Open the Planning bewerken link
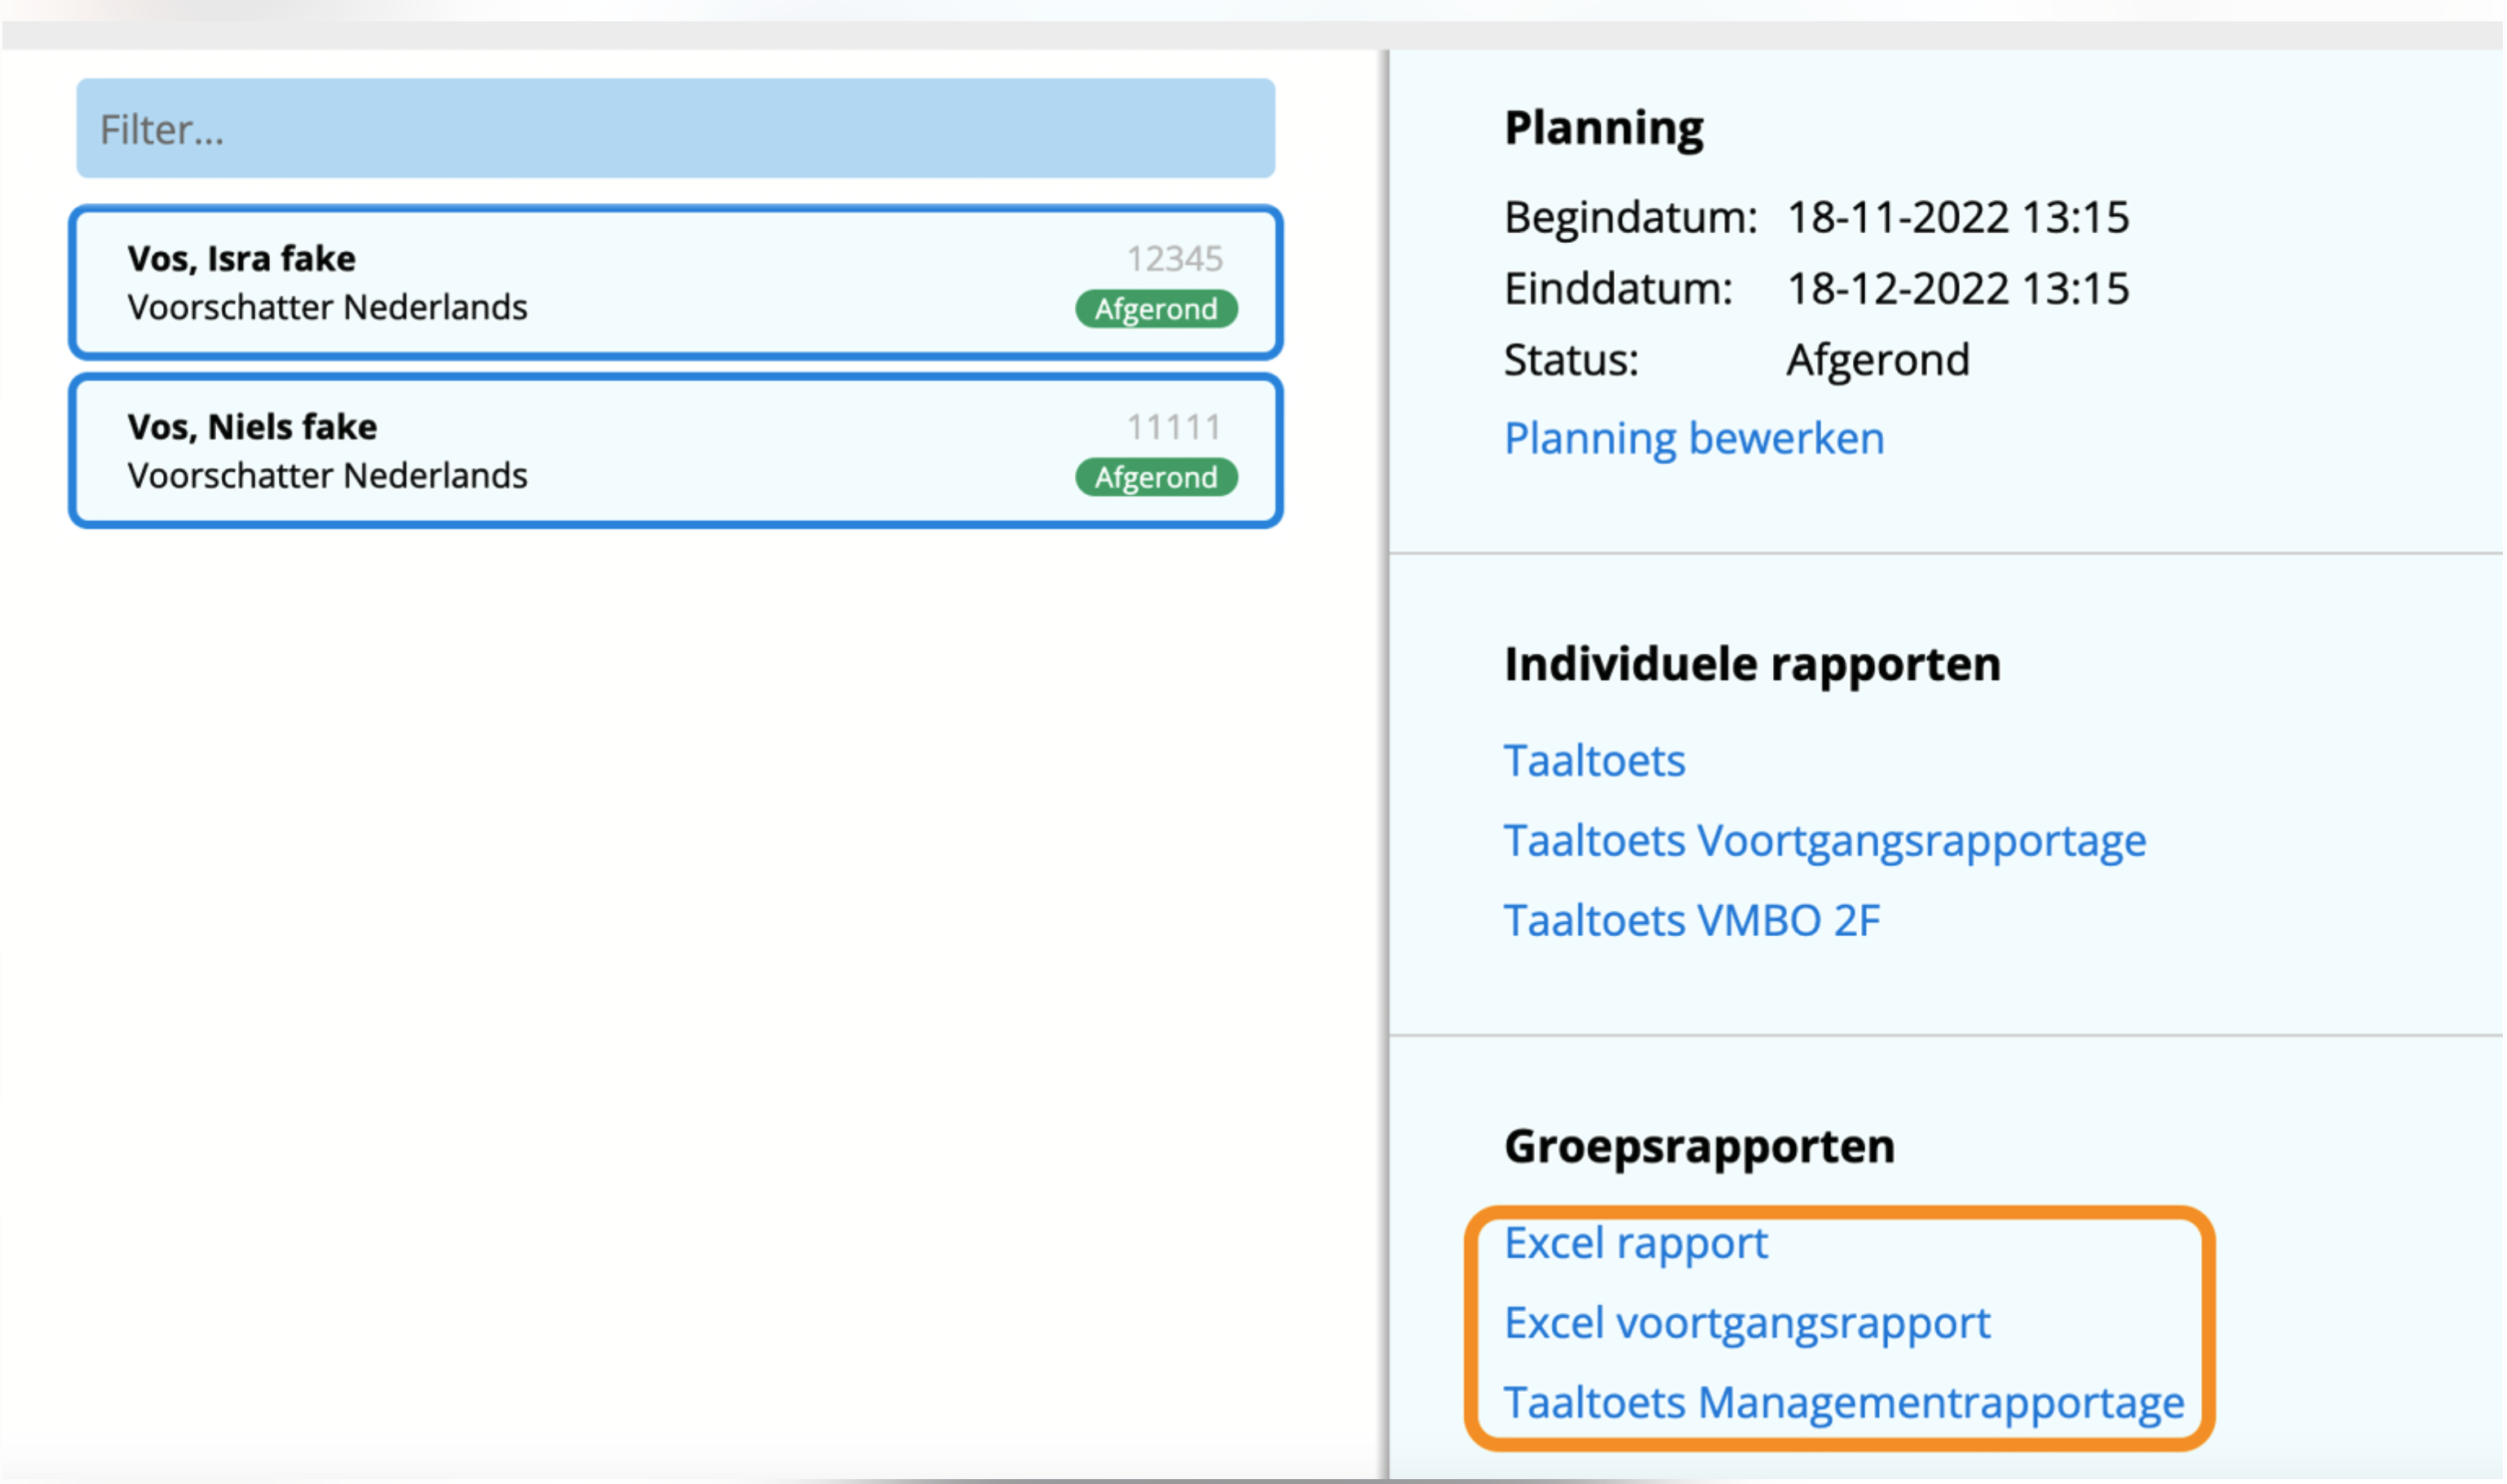 click(1693, 438)
